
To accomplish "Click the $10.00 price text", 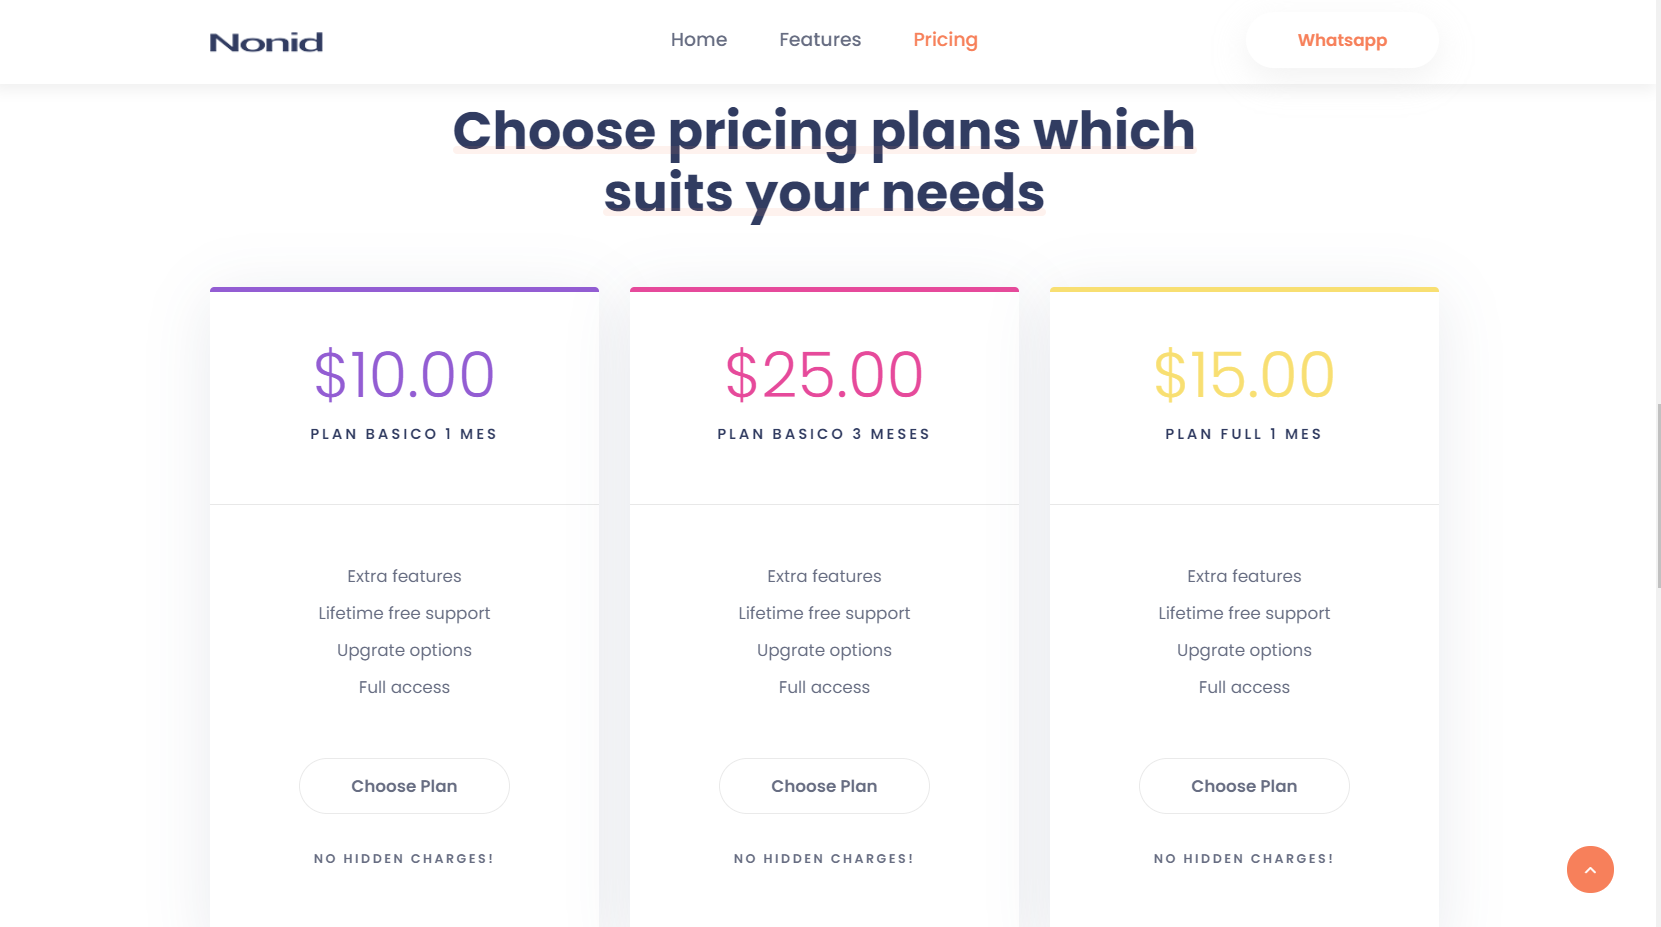I will click(x=404, y=375).
